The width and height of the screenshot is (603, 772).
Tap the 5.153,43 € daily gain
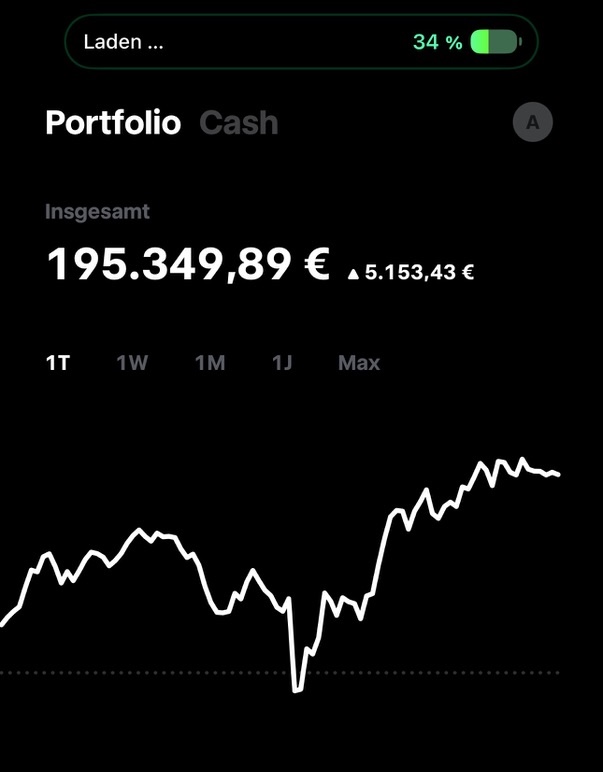(419, 272)
